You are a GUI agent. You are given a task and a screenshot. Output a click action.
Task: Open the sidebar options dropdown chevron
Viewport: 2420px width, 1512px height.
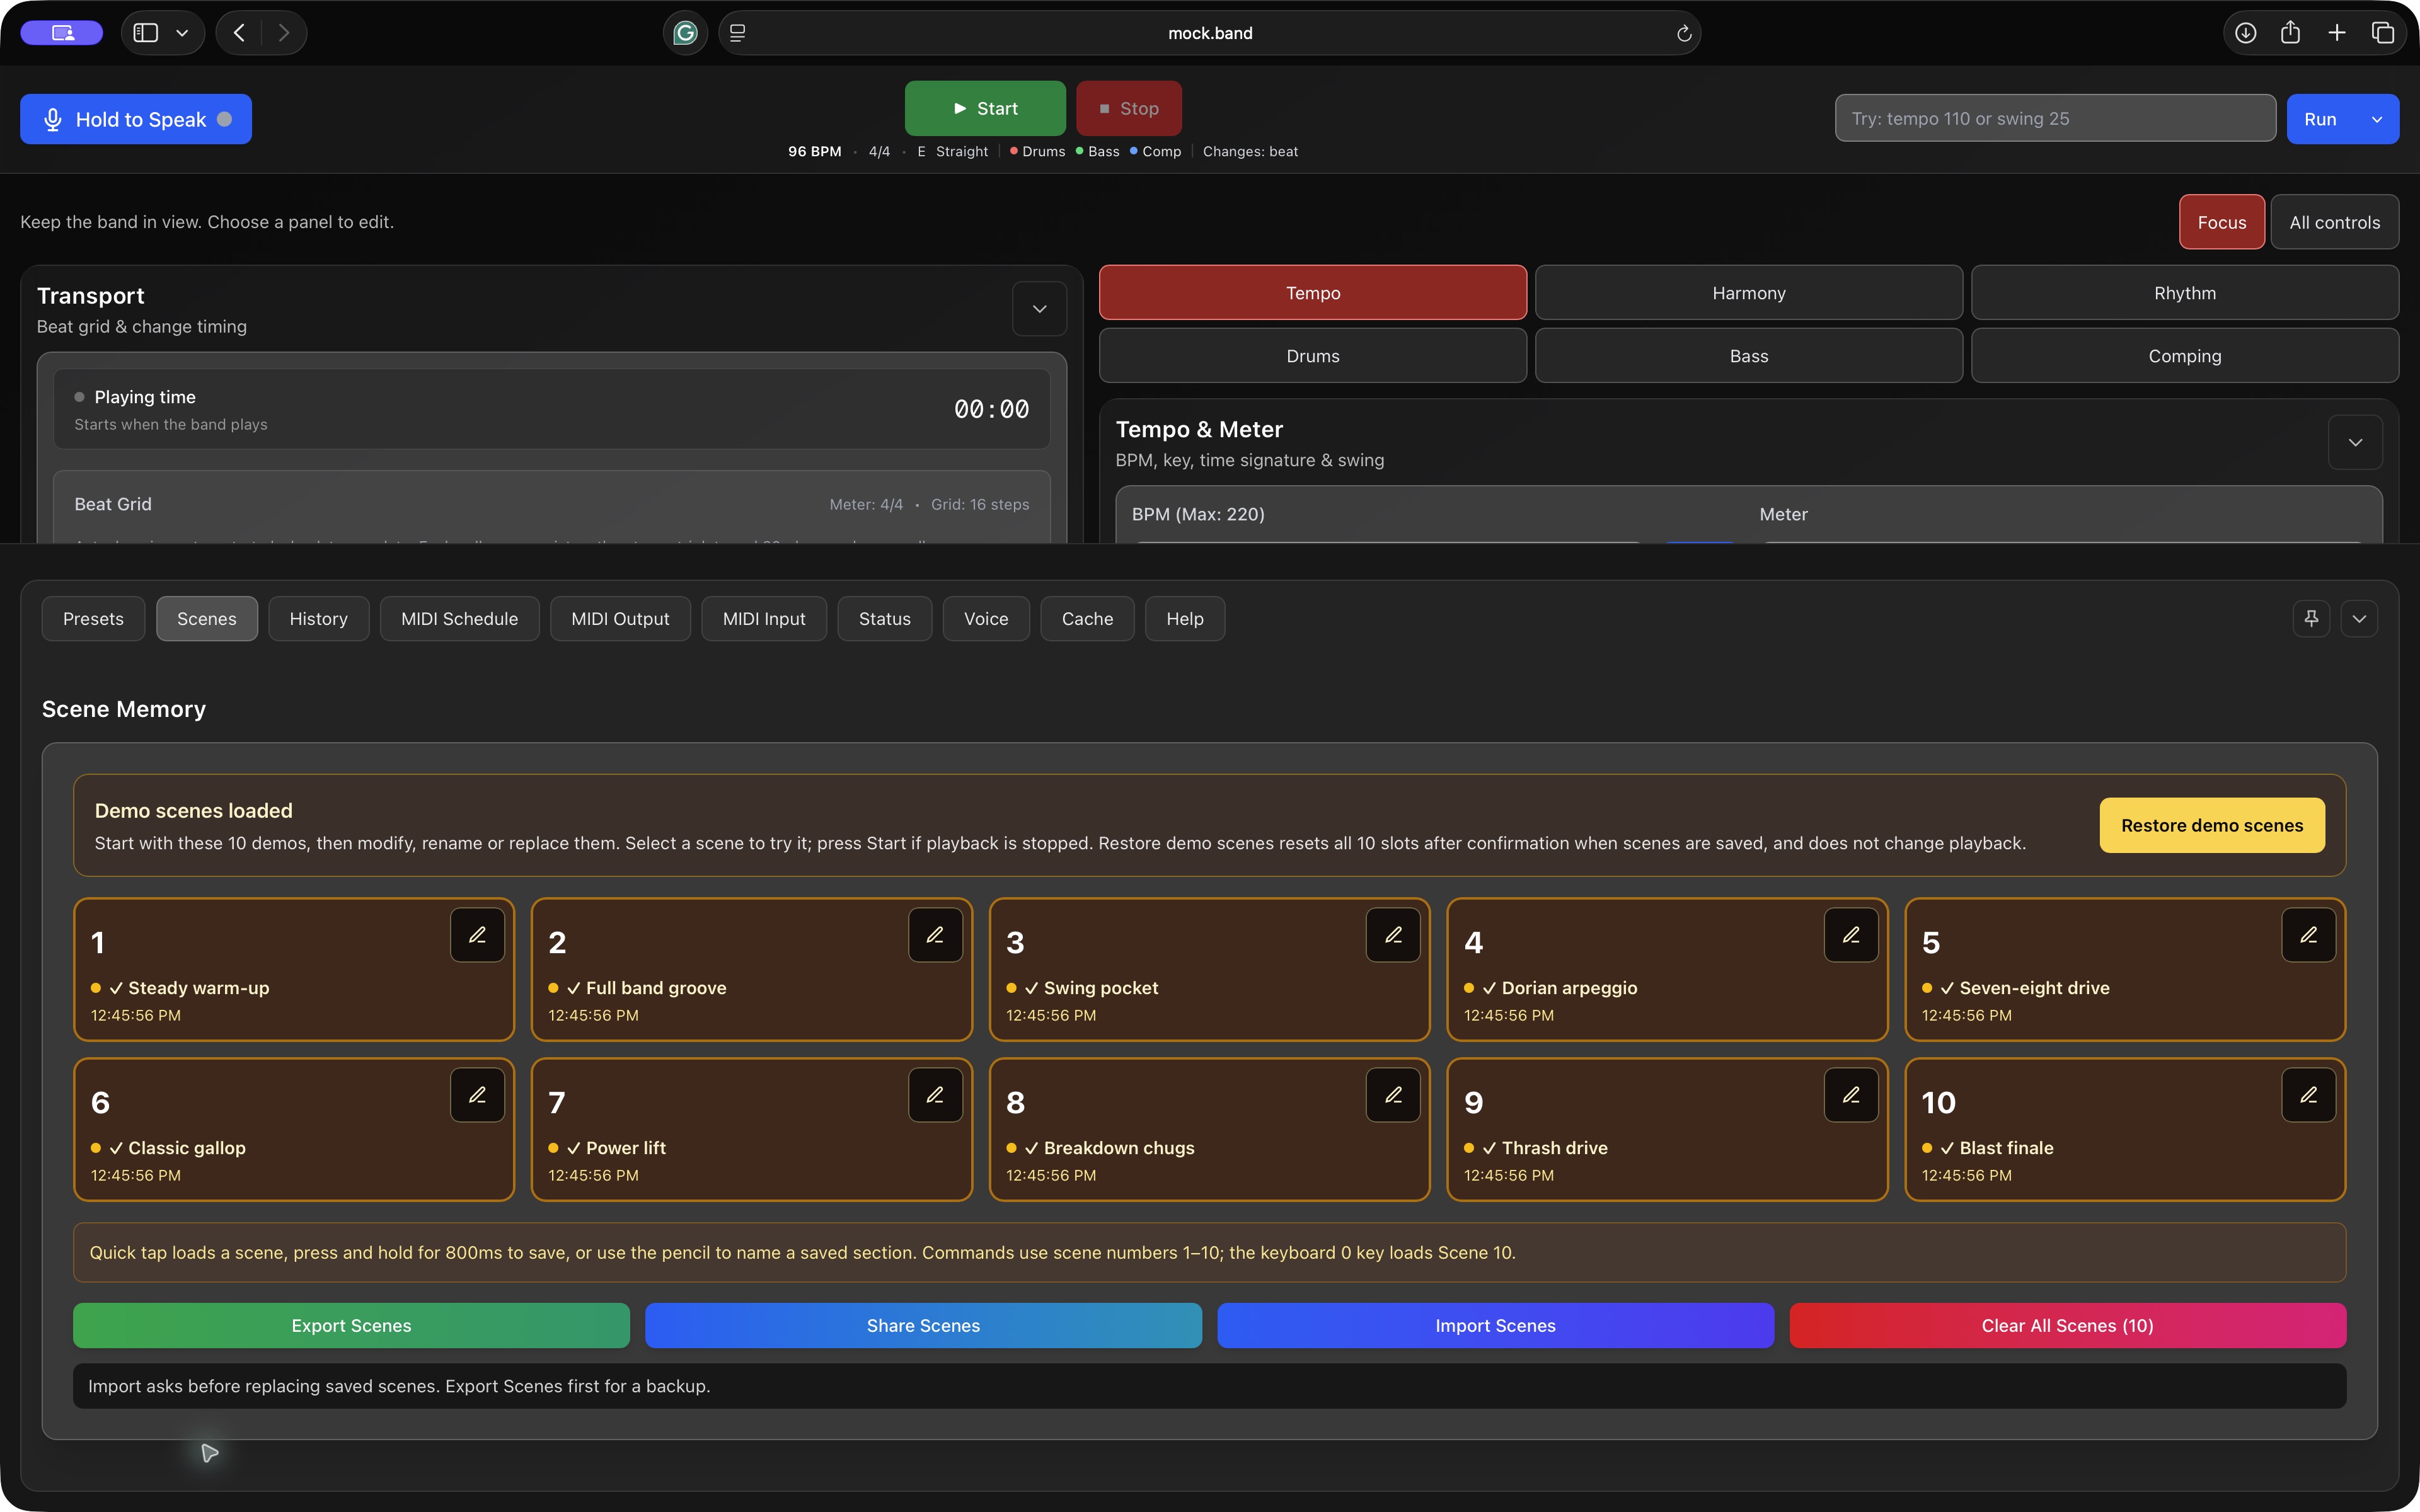[182, 33]
